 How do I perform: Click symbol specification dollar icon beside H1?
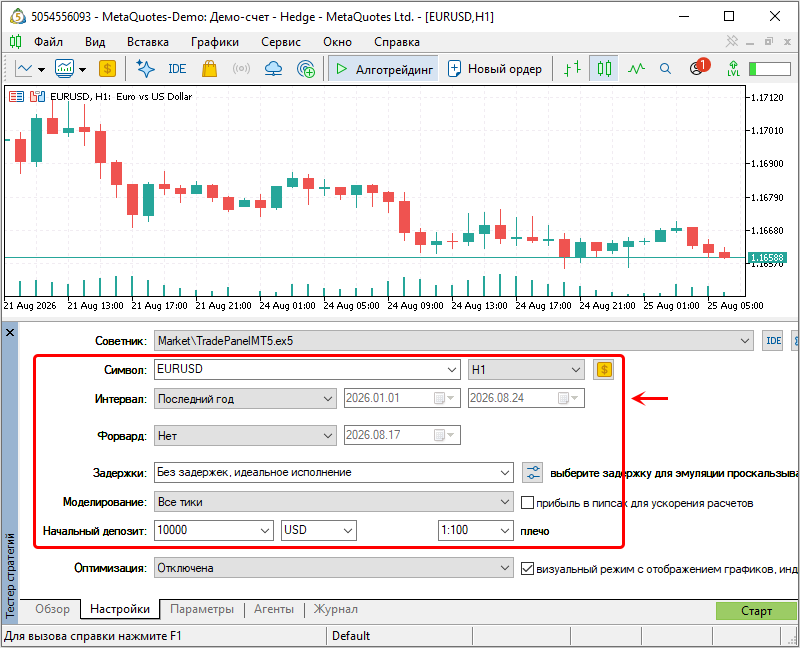(x=604, y=369)
